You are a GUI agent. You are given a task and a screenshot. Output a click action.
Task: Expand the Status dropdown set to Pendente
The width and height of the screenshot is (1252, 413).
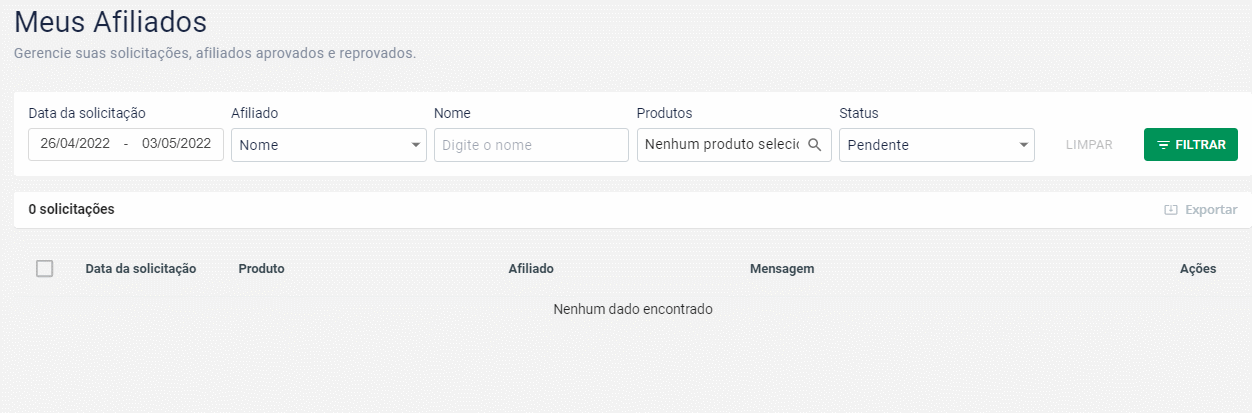936,145
